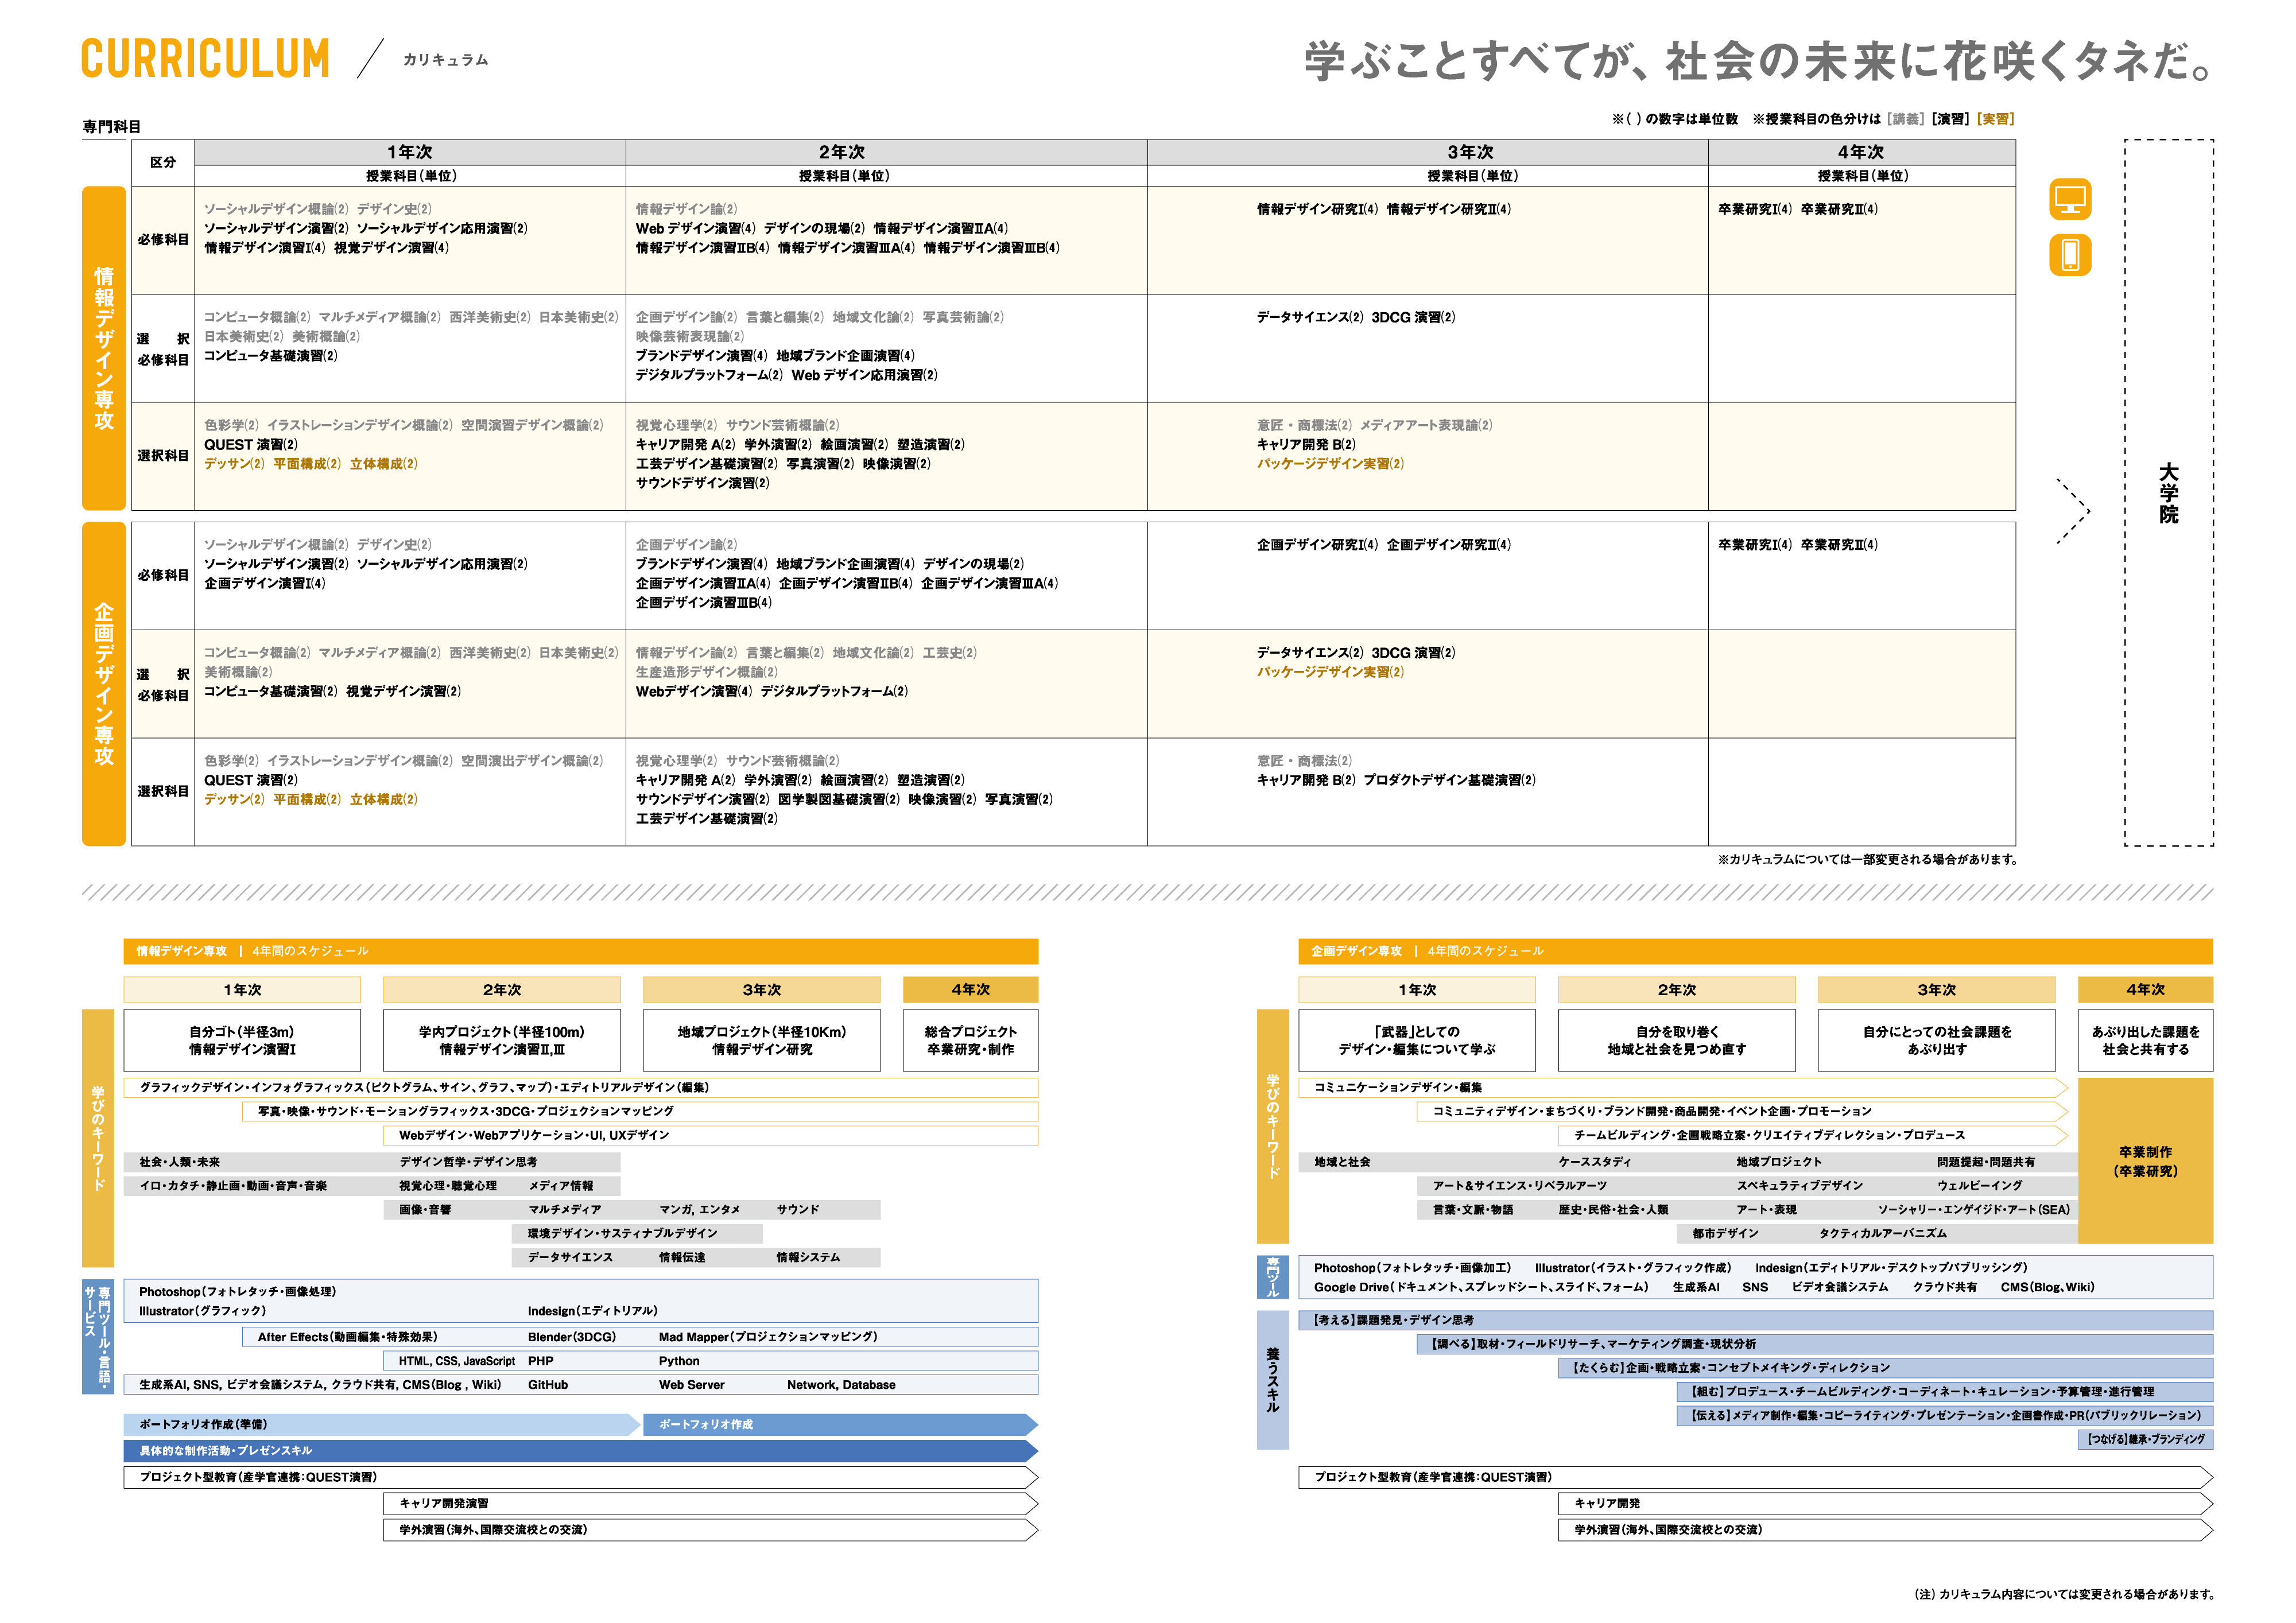Click the box 学内プロジェクト(半径100m)

(x=502, y=1040)
